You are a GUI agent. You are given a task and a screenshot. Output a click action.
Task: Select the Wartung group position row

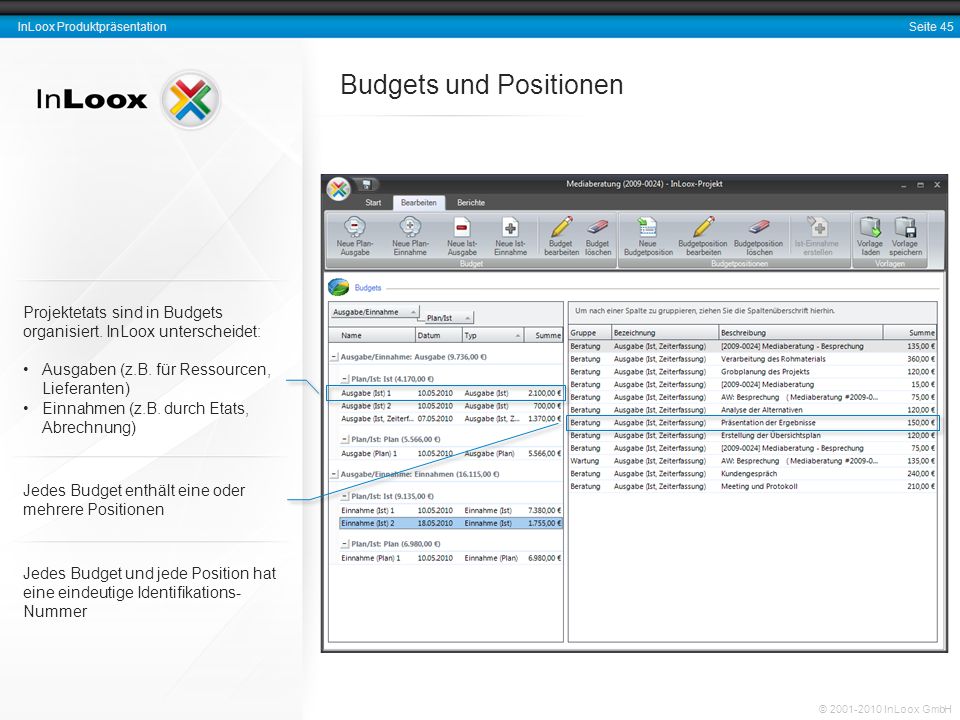point(752,461)
